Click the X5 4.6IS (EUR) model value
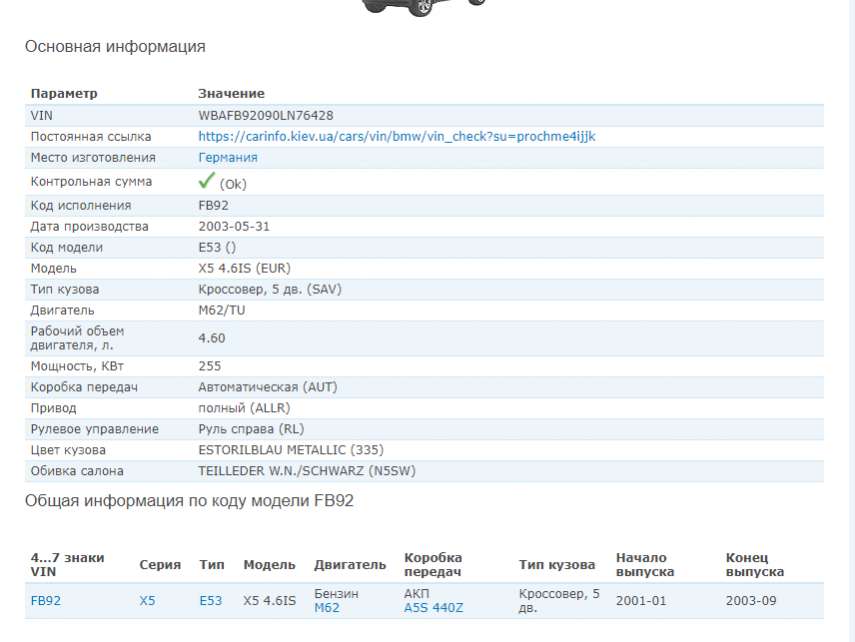The height and width of the screenshot is (642, 855). [x=244, y=268]
